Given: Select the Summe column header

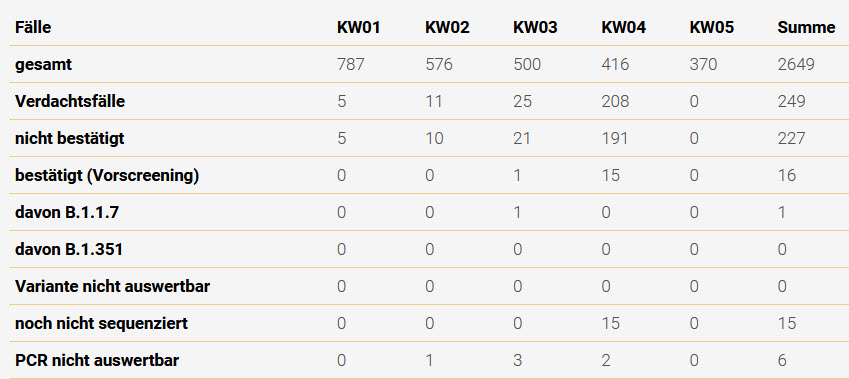Looking at the screenshot, I should 806,28.
